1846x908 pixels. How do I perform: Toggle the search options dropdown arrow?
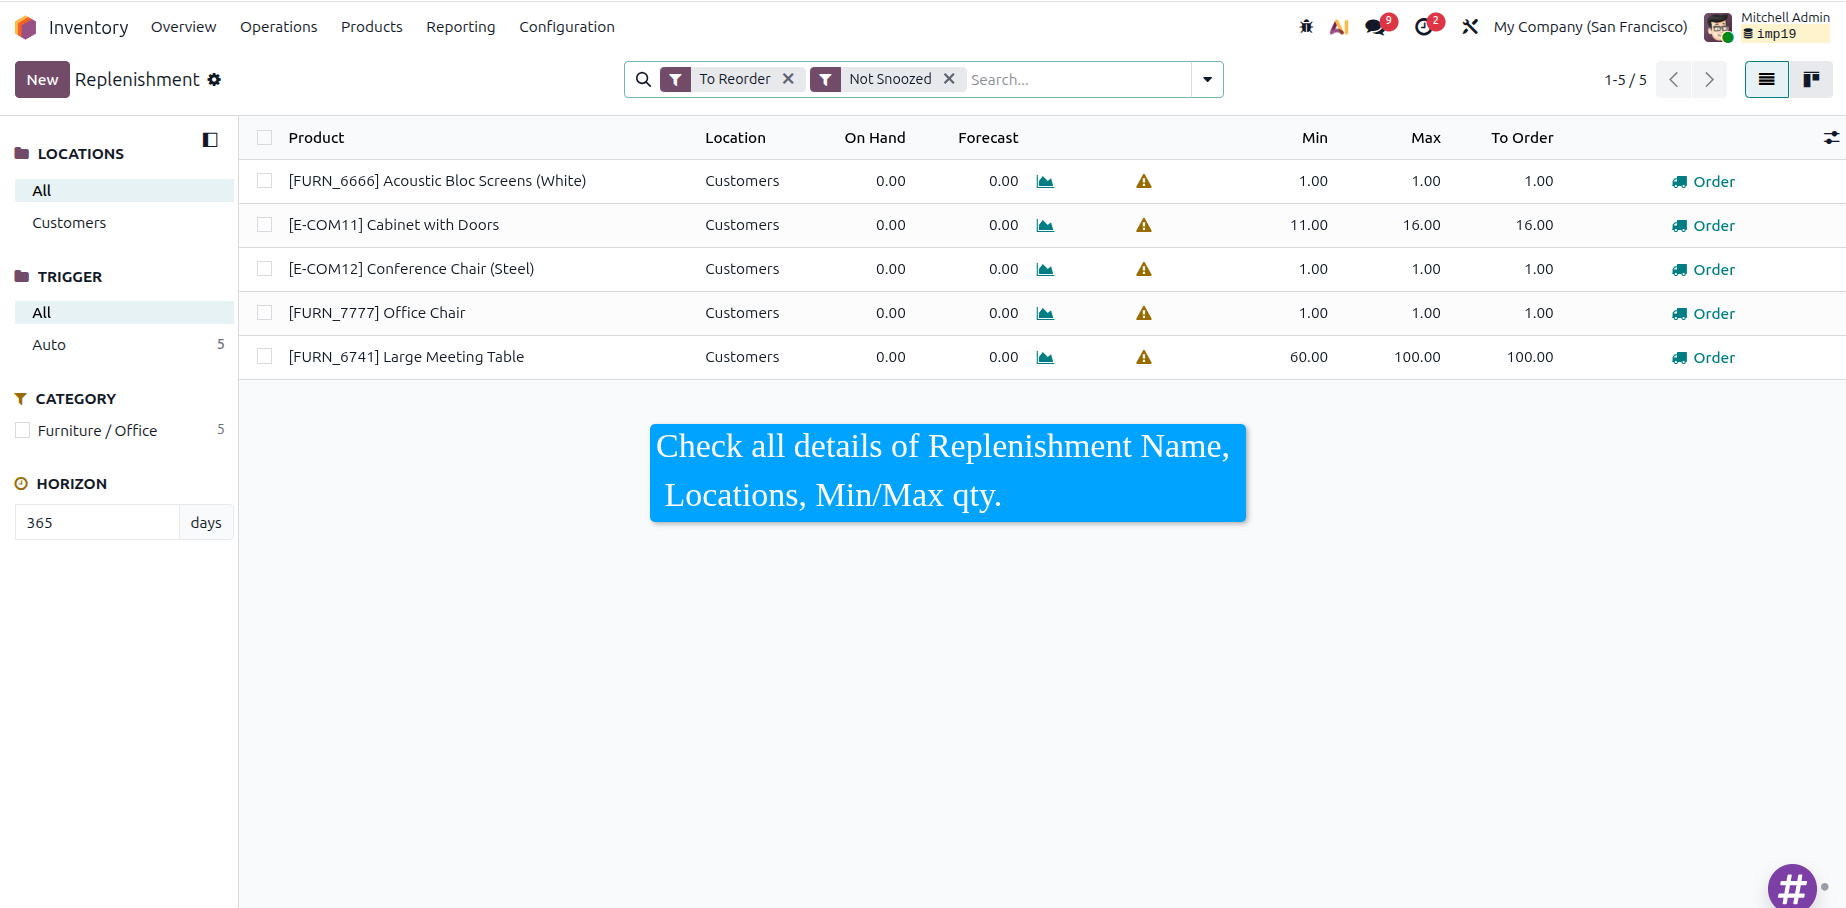click(1207, 79)
